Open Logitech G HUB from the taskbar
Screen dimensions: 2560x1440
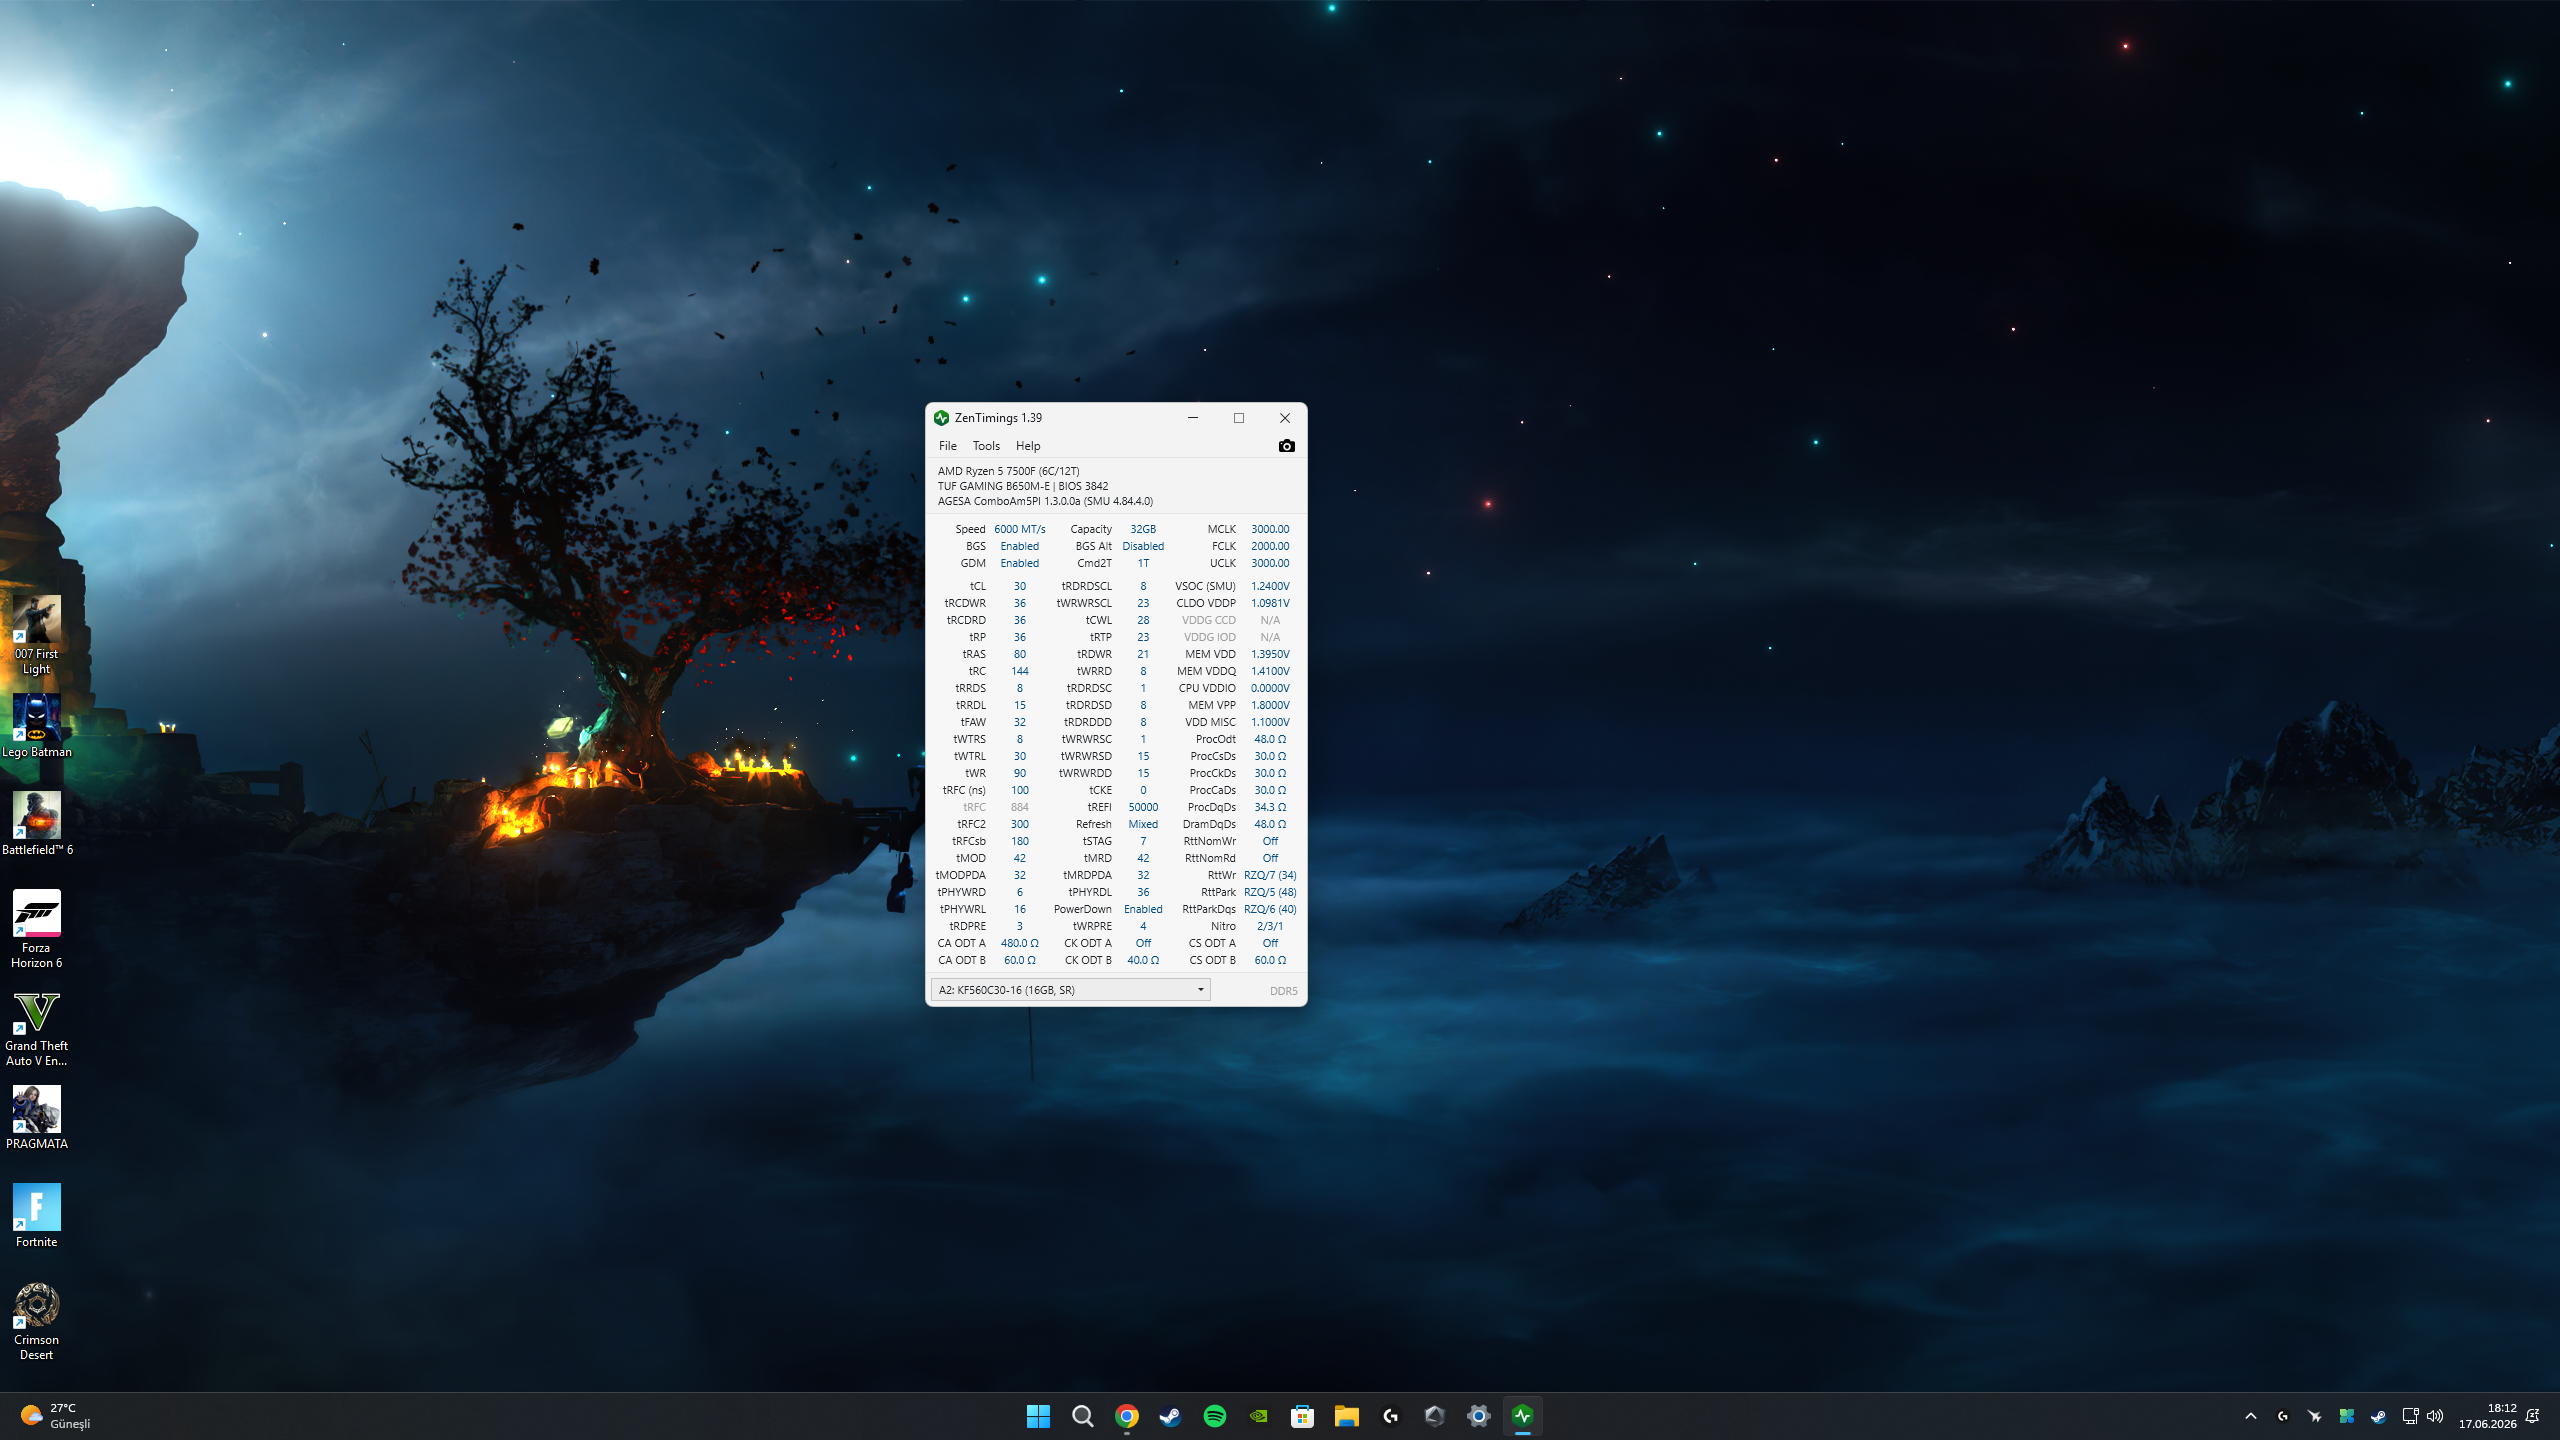coord(1390,1416)
